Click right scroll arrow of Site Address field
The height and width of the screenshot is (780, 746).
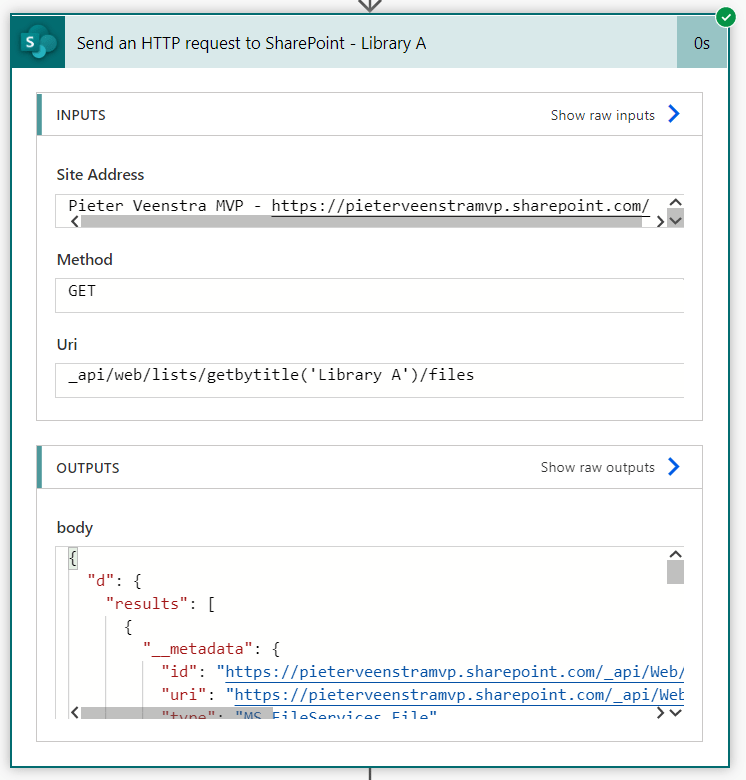coord(660,221)
